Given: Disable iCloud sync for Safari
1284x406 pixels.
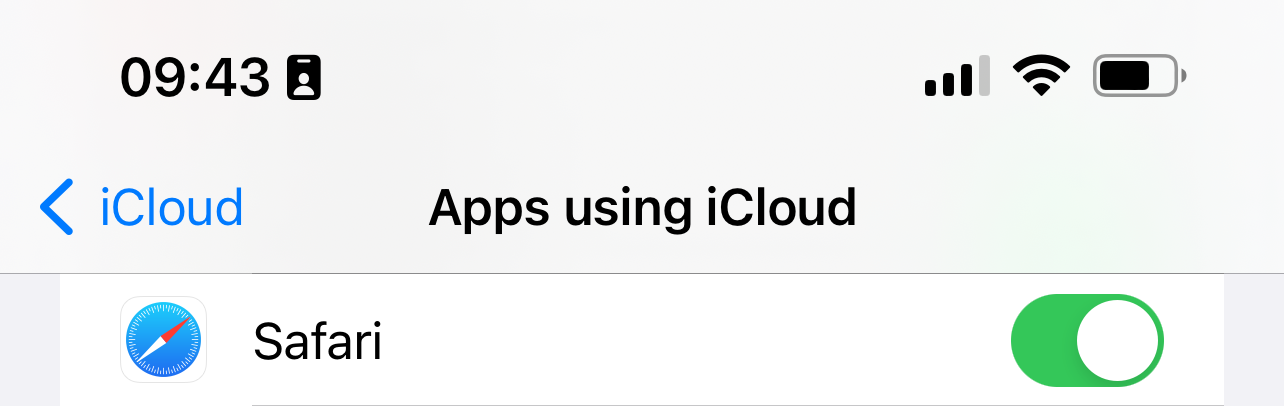Looking at the screenshot, I should pos(1088,340).
